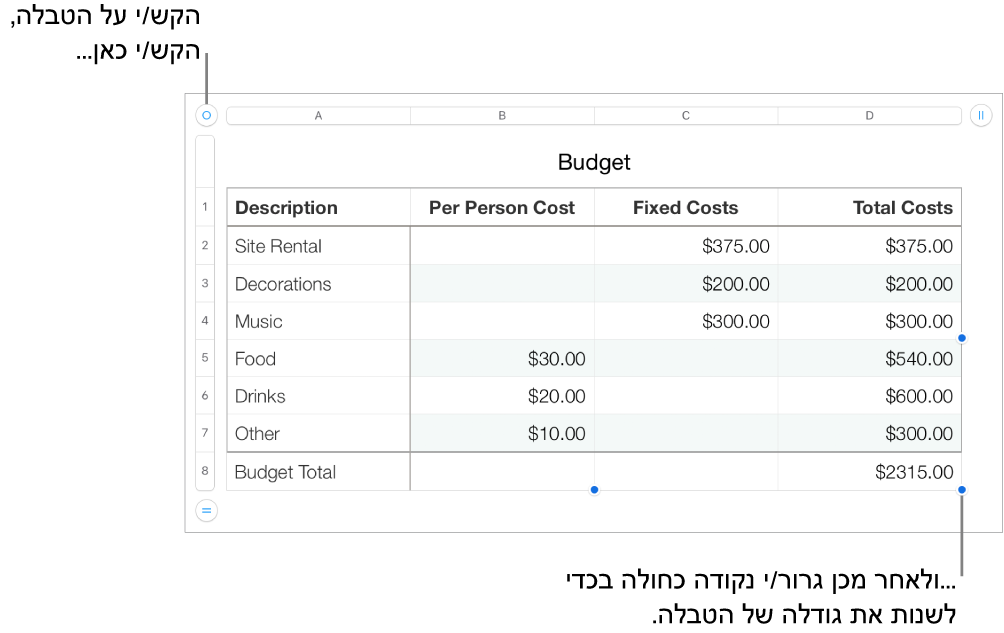Select the Fixed Costs header cell
This screenshot has width=1004, height=633.
tap(686, 207)
